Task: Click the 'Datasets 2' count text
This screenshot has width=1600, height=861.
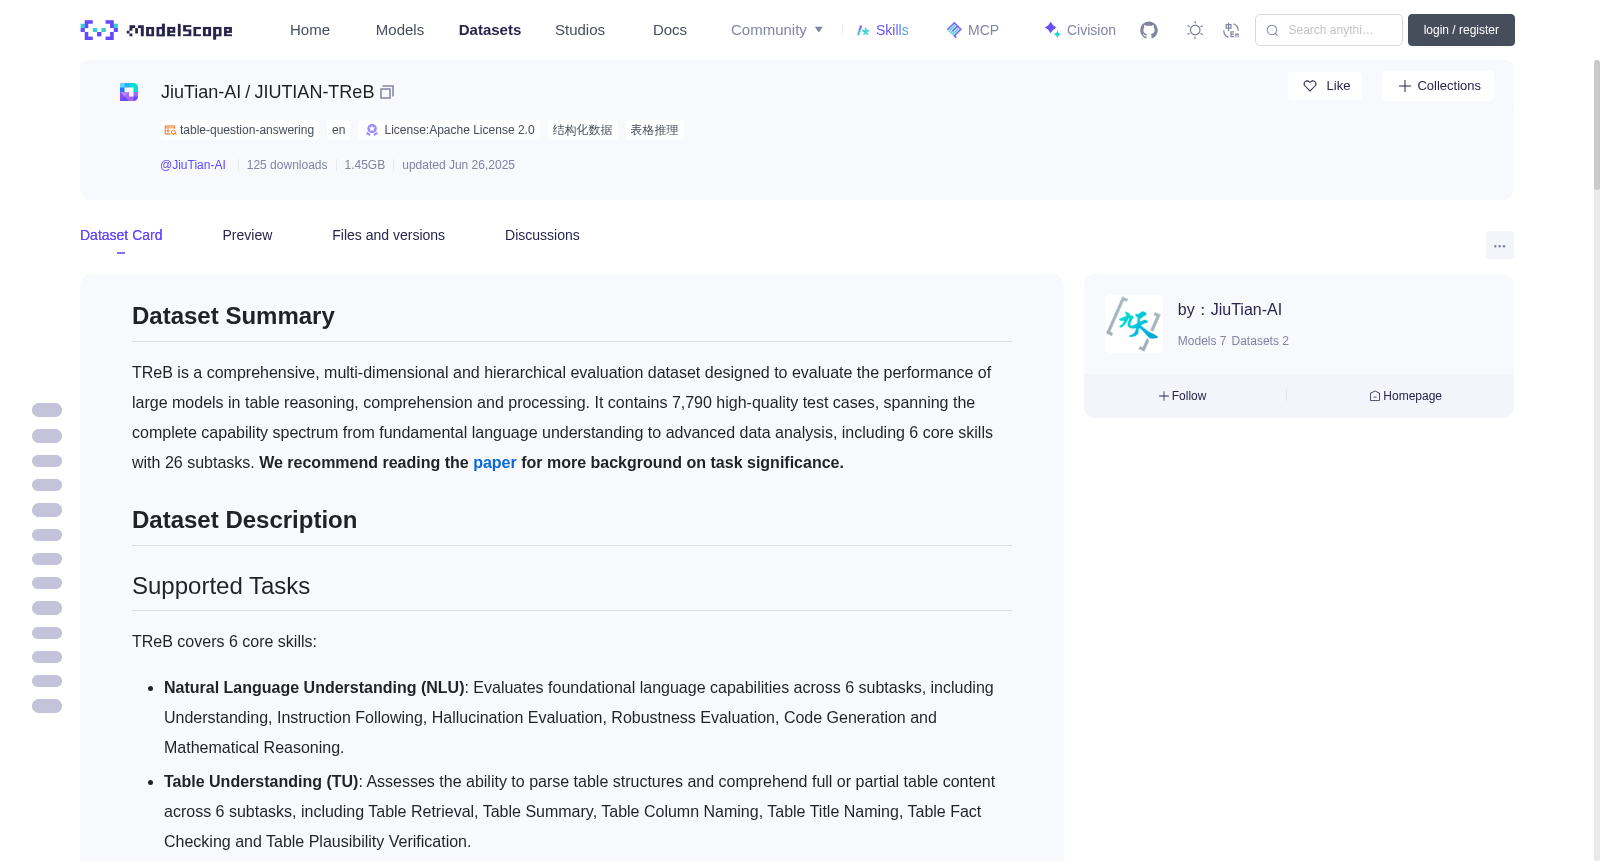Action: tap(1260, 341)
